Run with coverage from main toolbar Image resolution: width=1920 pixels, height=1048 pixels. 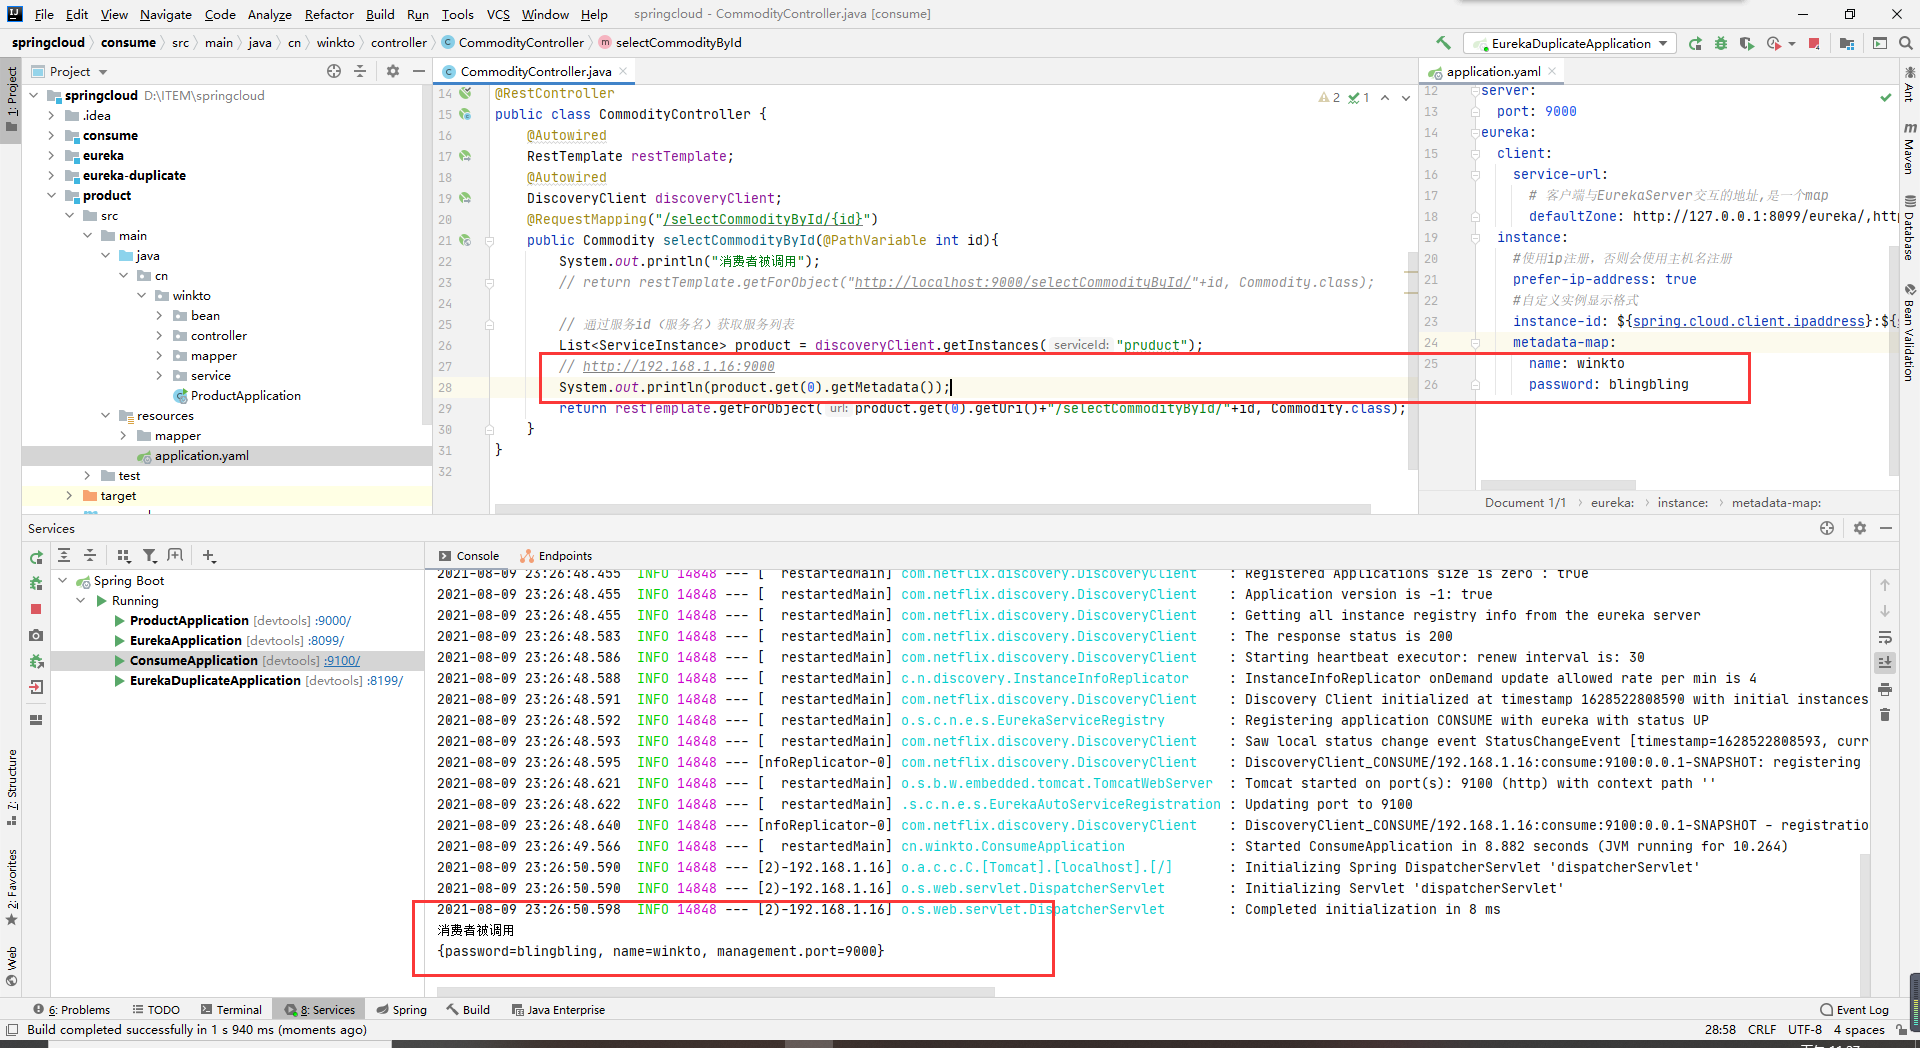pos(1746,43)
